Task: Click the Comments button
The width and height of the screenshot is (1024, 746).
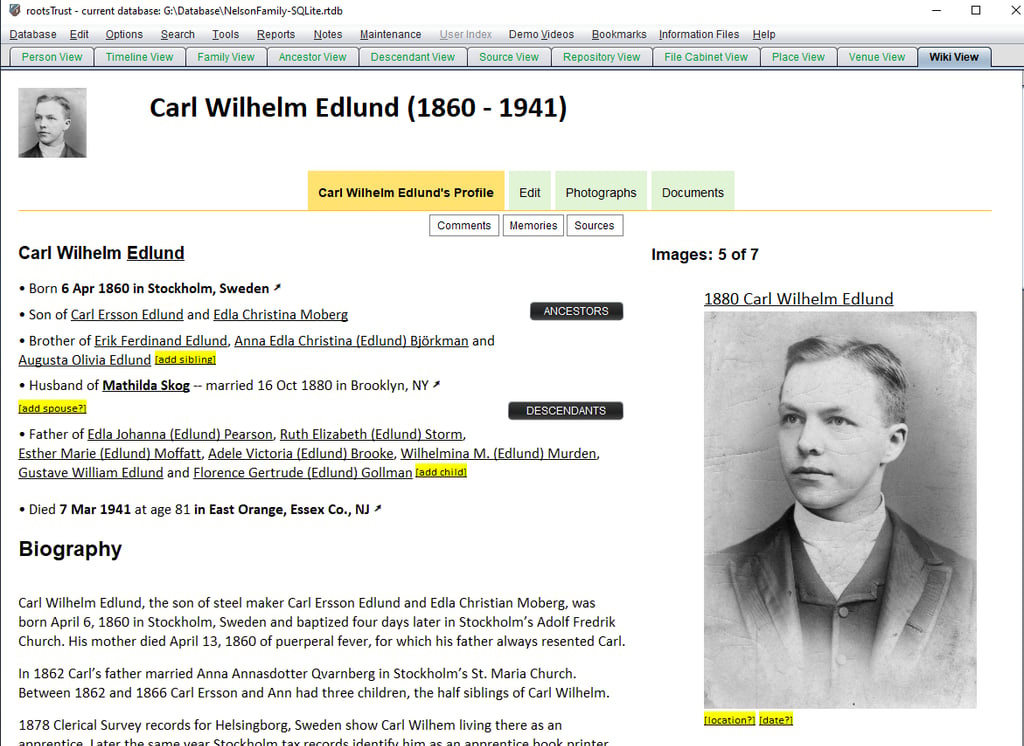Action: (464, 225)
